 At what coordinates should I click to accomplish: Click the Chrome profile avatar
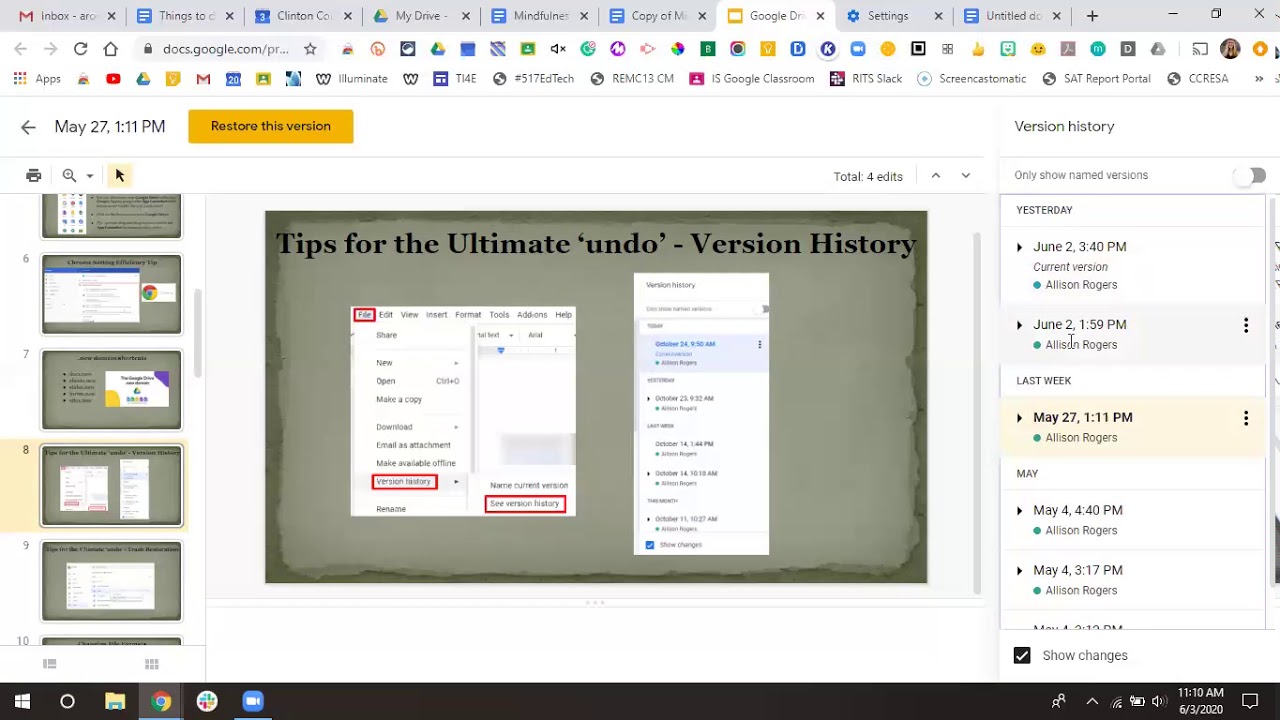point(1230,49)
